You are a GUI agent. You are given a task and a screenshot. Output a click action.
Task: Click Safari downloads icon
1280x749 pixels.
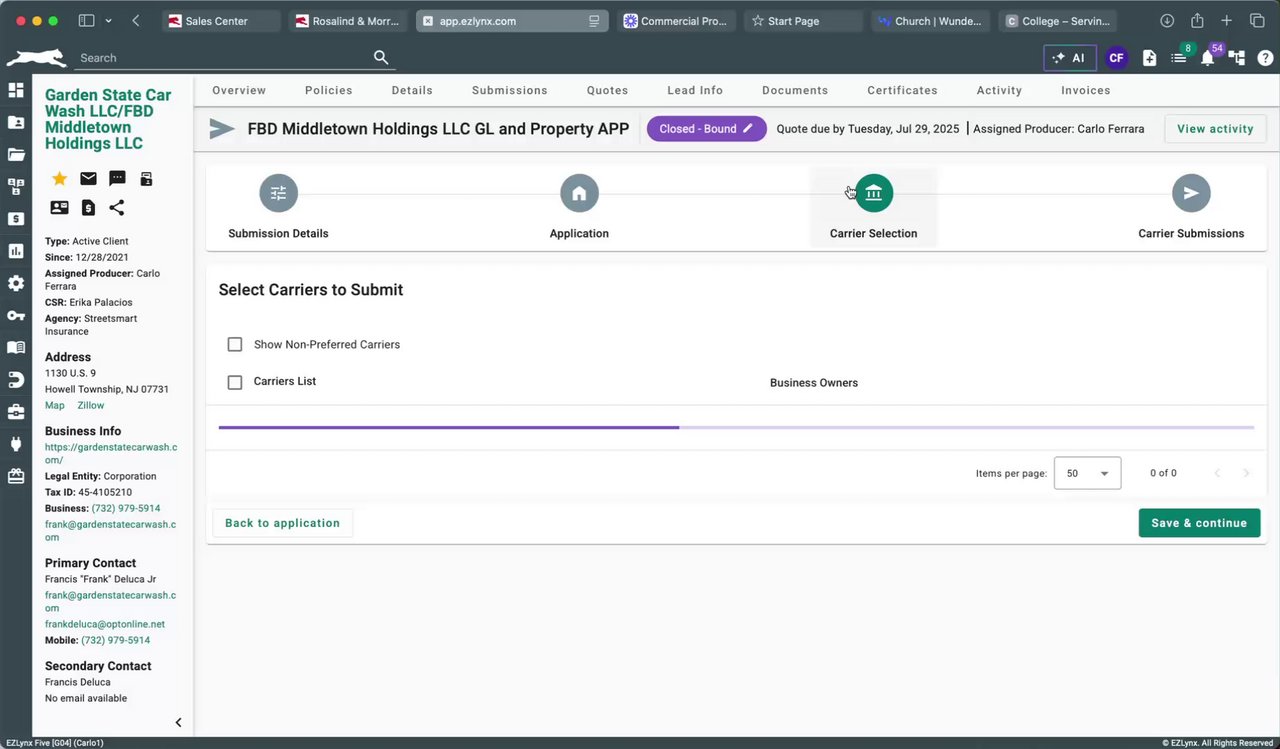point(1167,21)
